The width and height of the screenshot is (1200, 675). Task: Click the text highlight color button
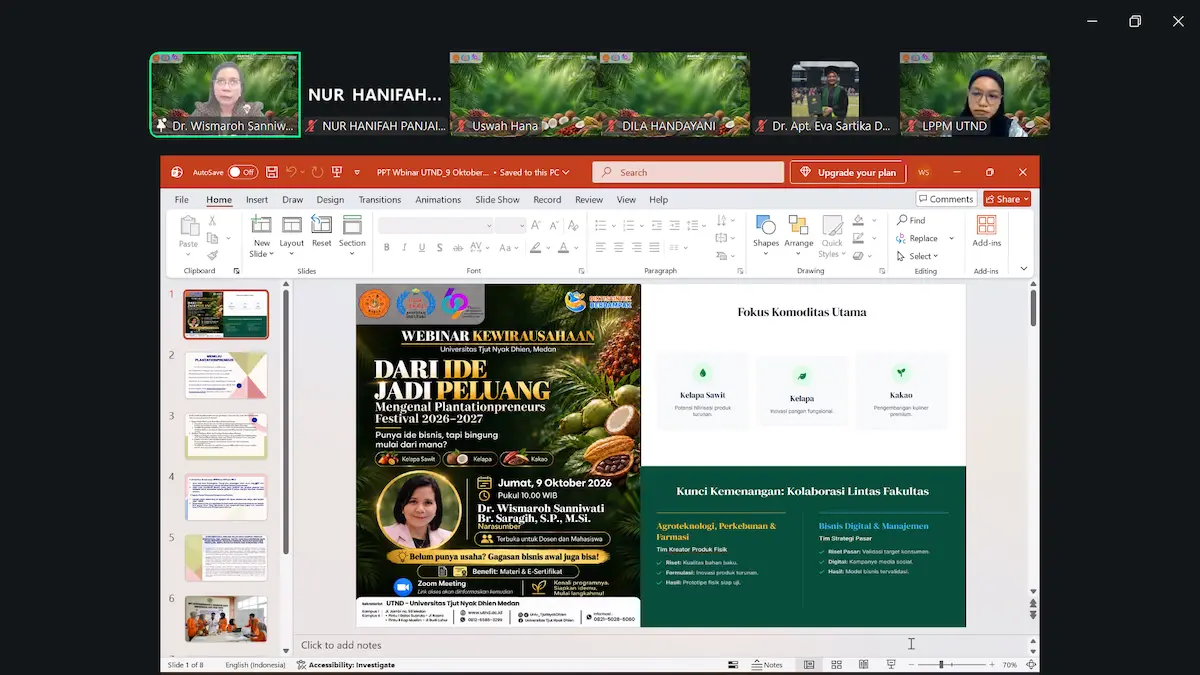(x=537, y=248)
